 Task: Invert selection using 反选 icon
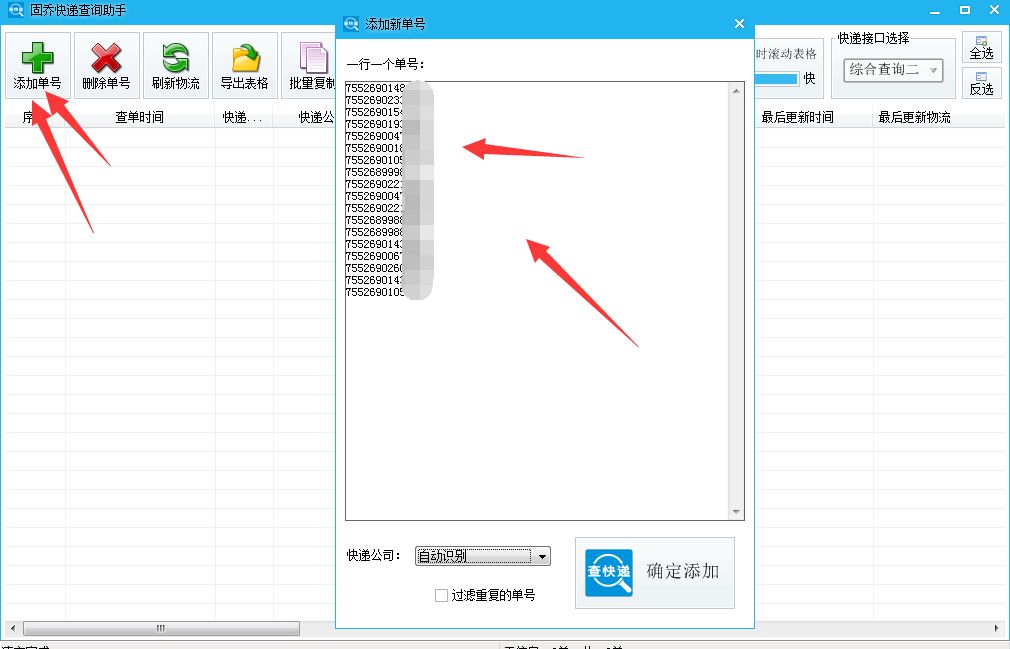point(982,77)
